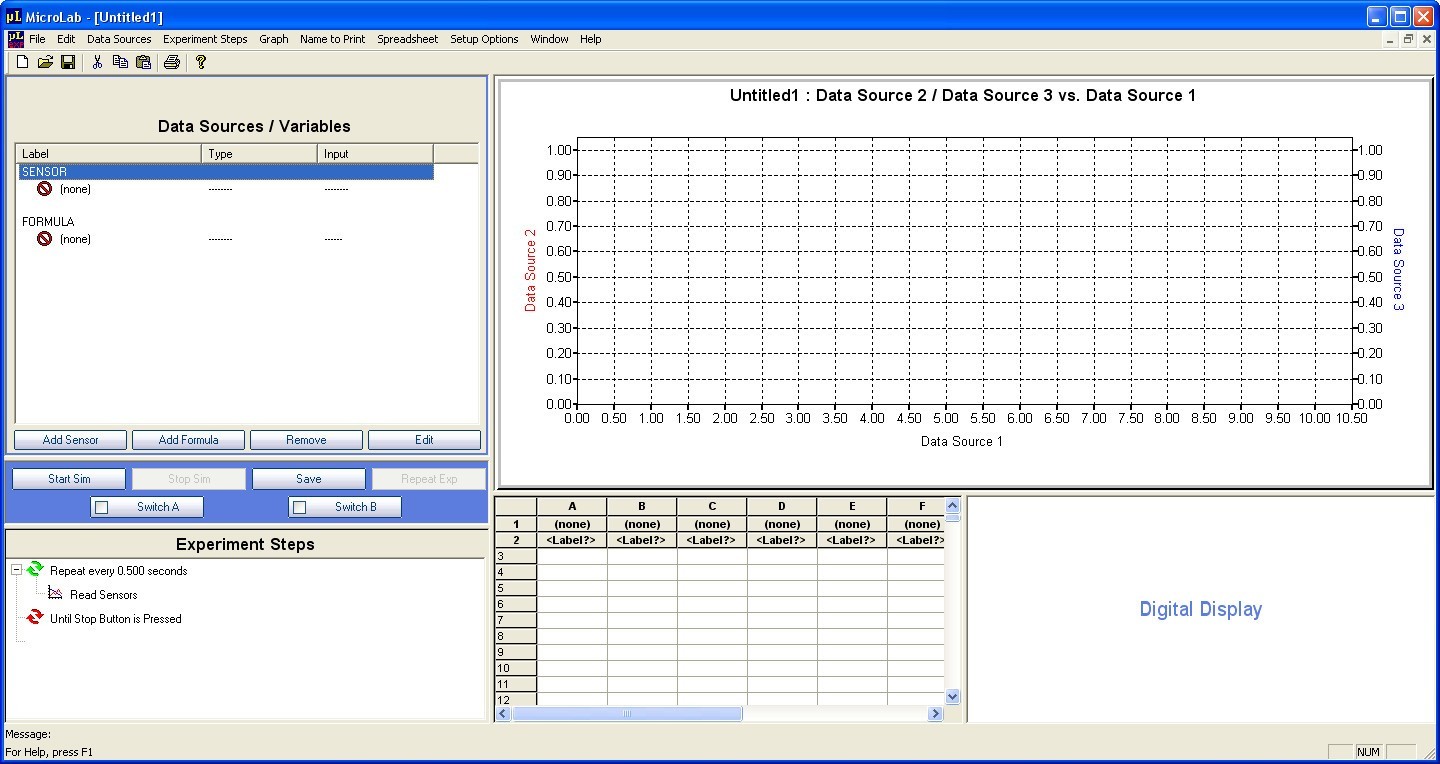
Task: Open the Graph menu
Action: pyautogui.click(x=274, y=39)
